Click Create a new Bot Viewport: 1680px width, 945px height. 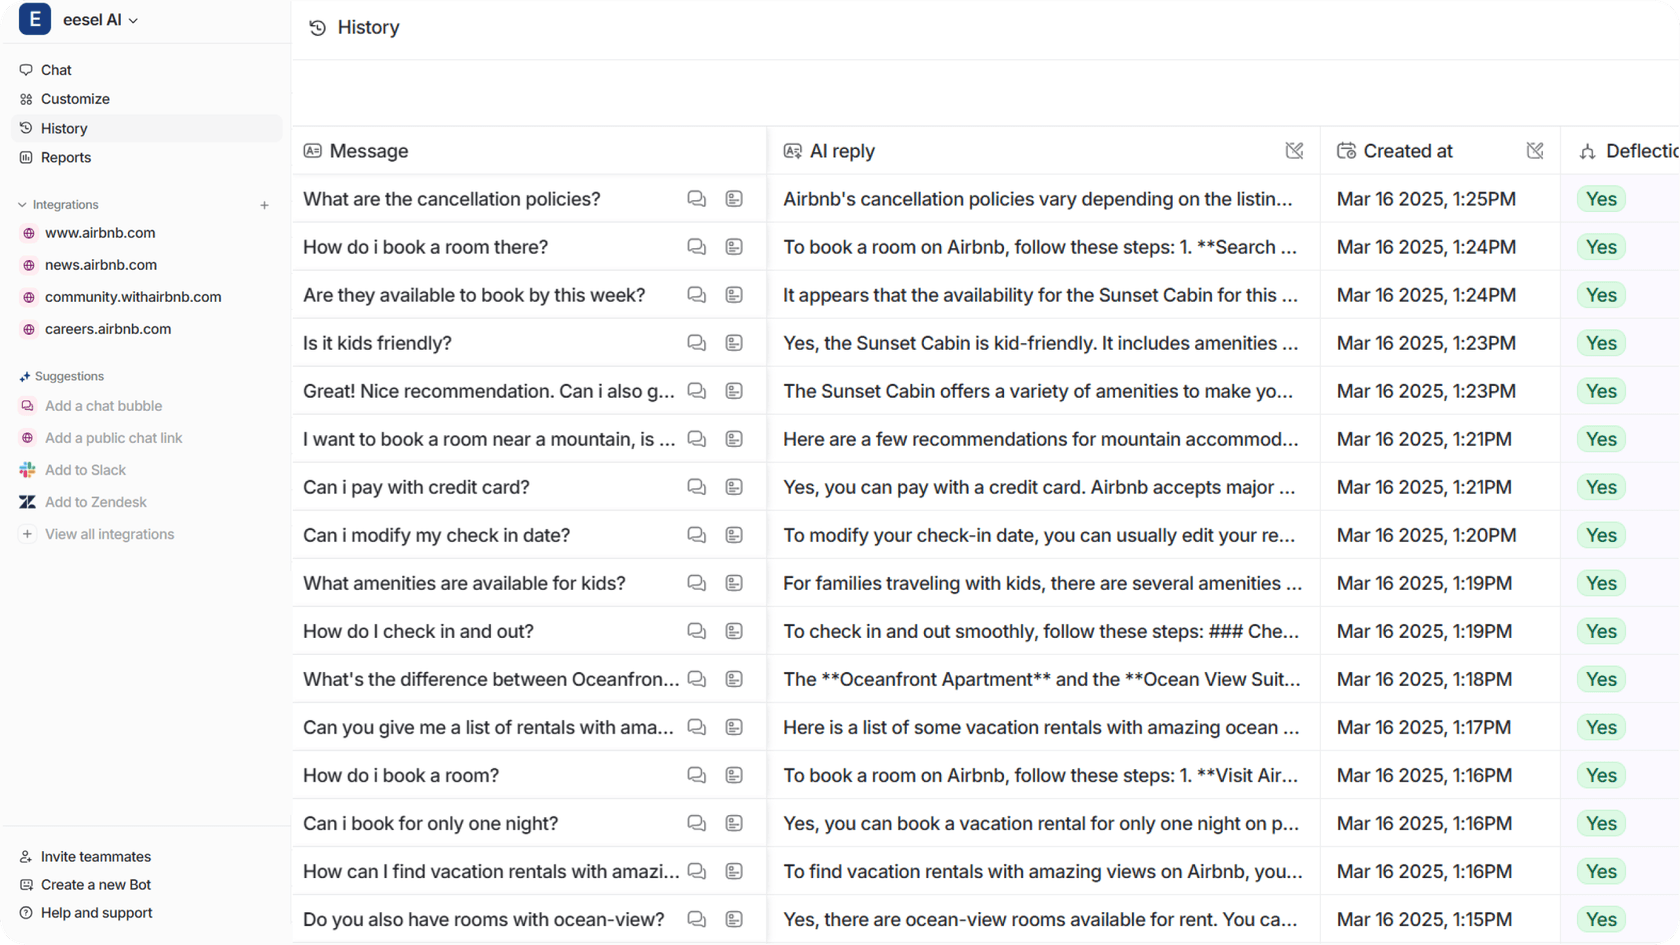[96, 885]
